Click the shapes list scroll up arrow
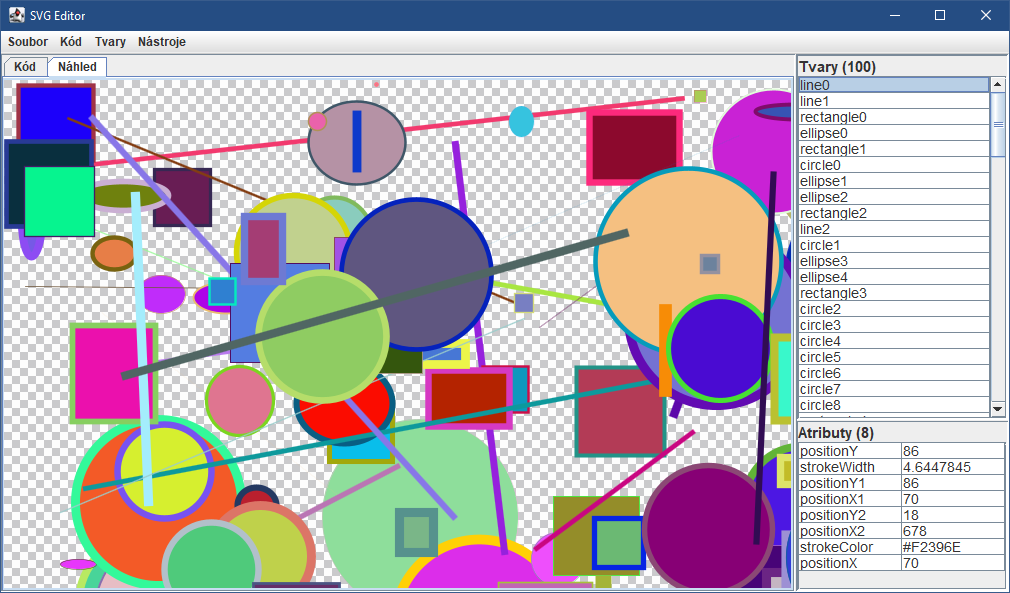Image resolution: width=1010 pixels, height=593 pixels. pyautogui.click(x=998, y=84)
